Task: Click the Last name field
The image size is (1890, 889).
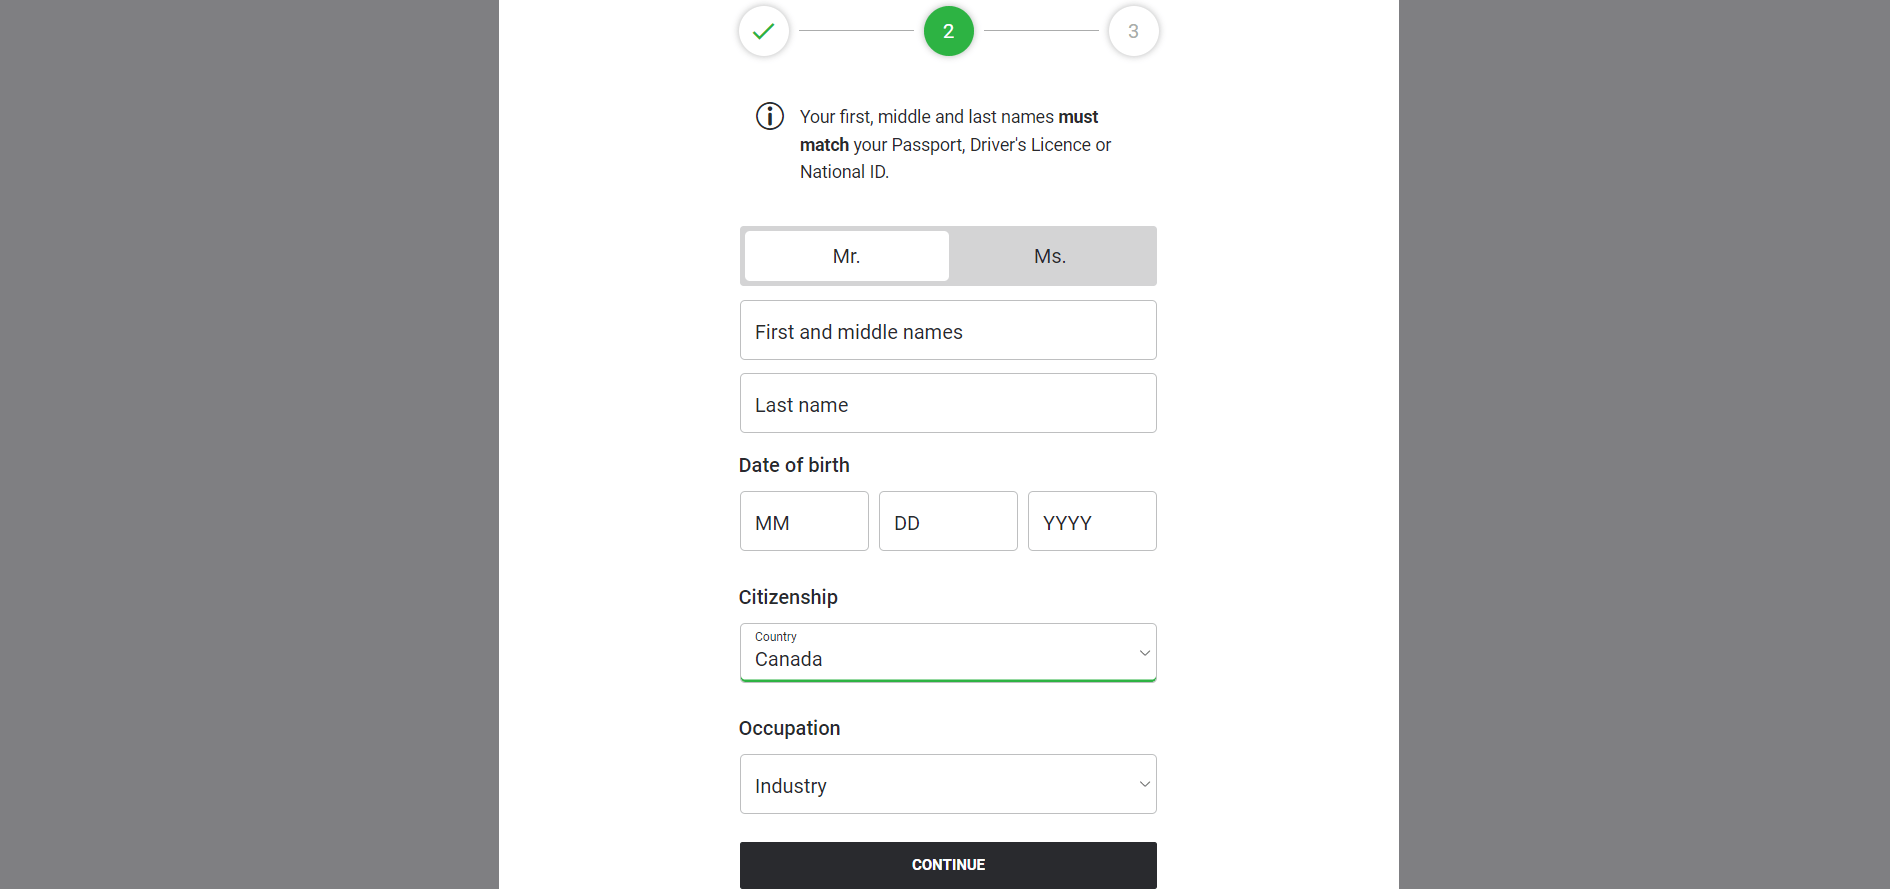Action: pyautogui.click(x=947, y=403)
